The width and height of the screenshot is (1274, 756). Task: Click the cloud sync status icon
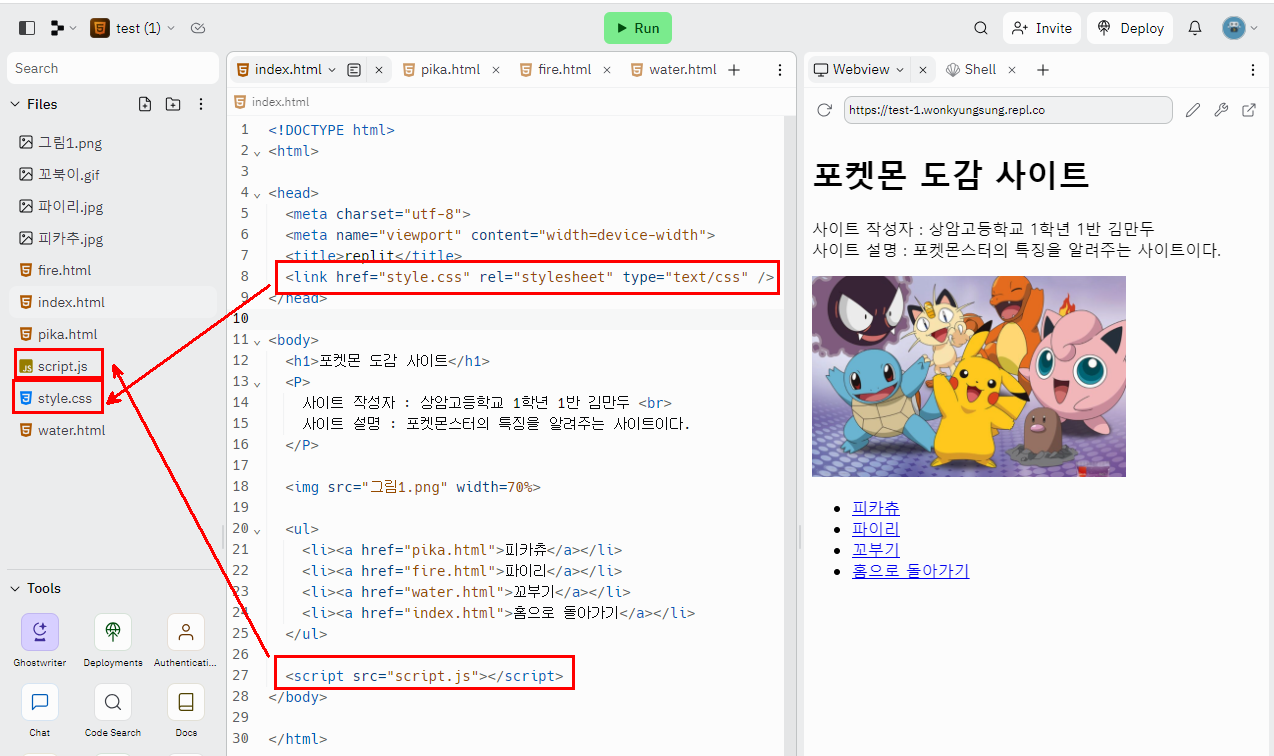click(x=198, y=28)
